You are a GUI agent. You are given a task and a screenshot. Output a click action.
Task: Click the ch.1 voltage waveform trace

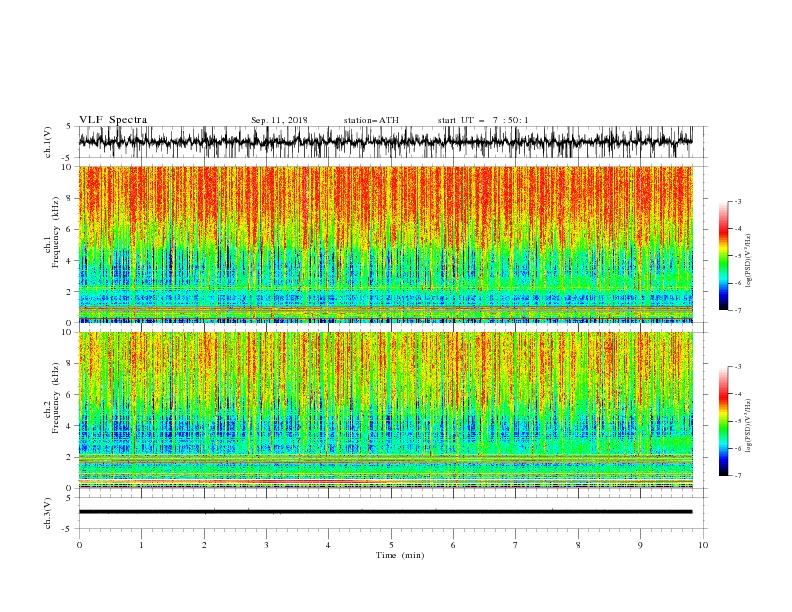coord(385,142)
